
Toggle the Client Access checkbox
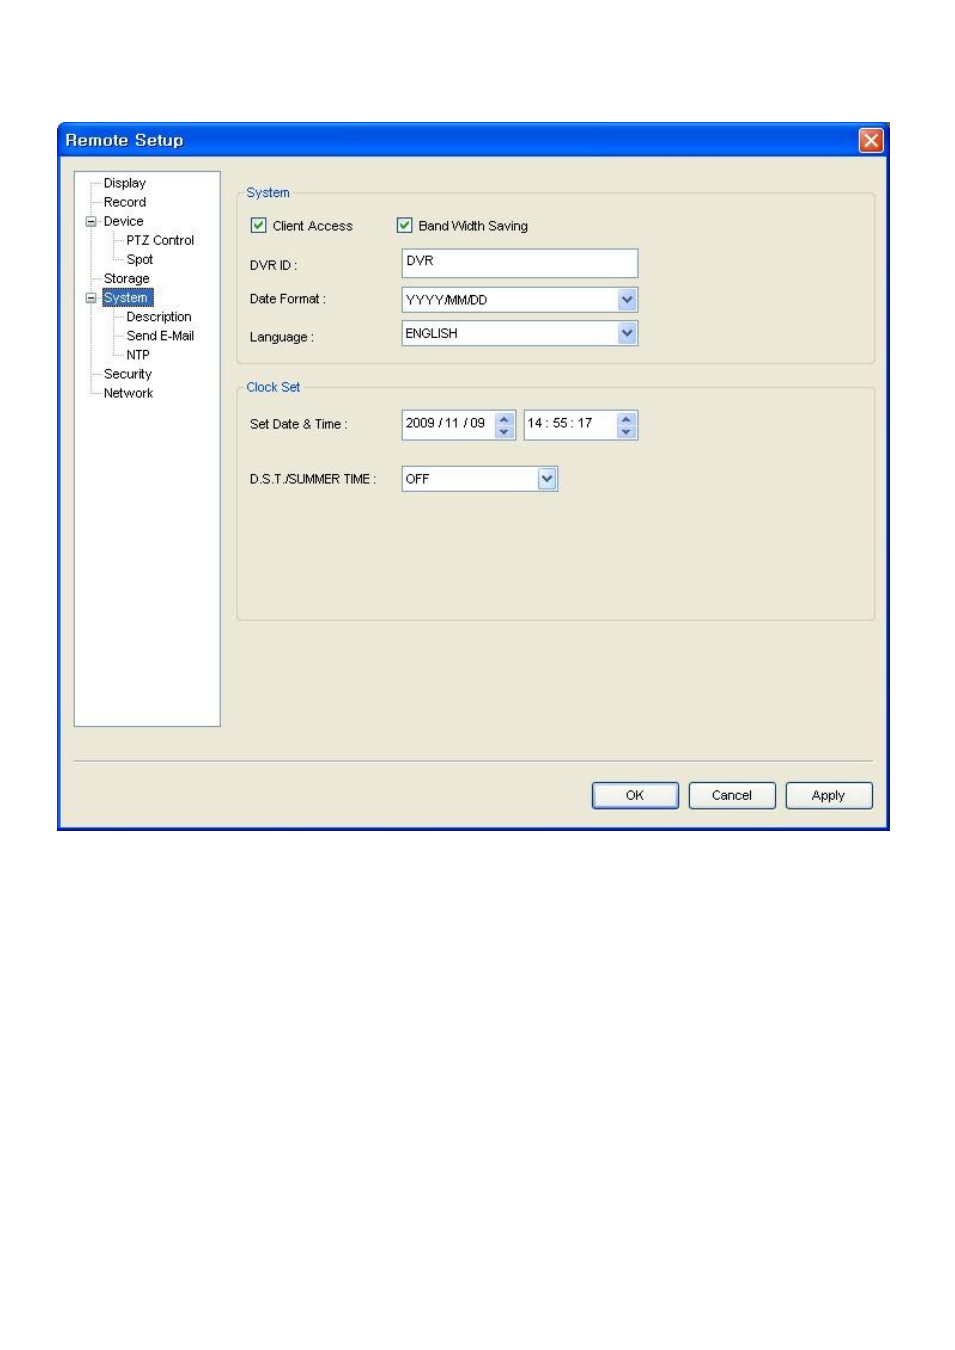[x=258, y=225]
